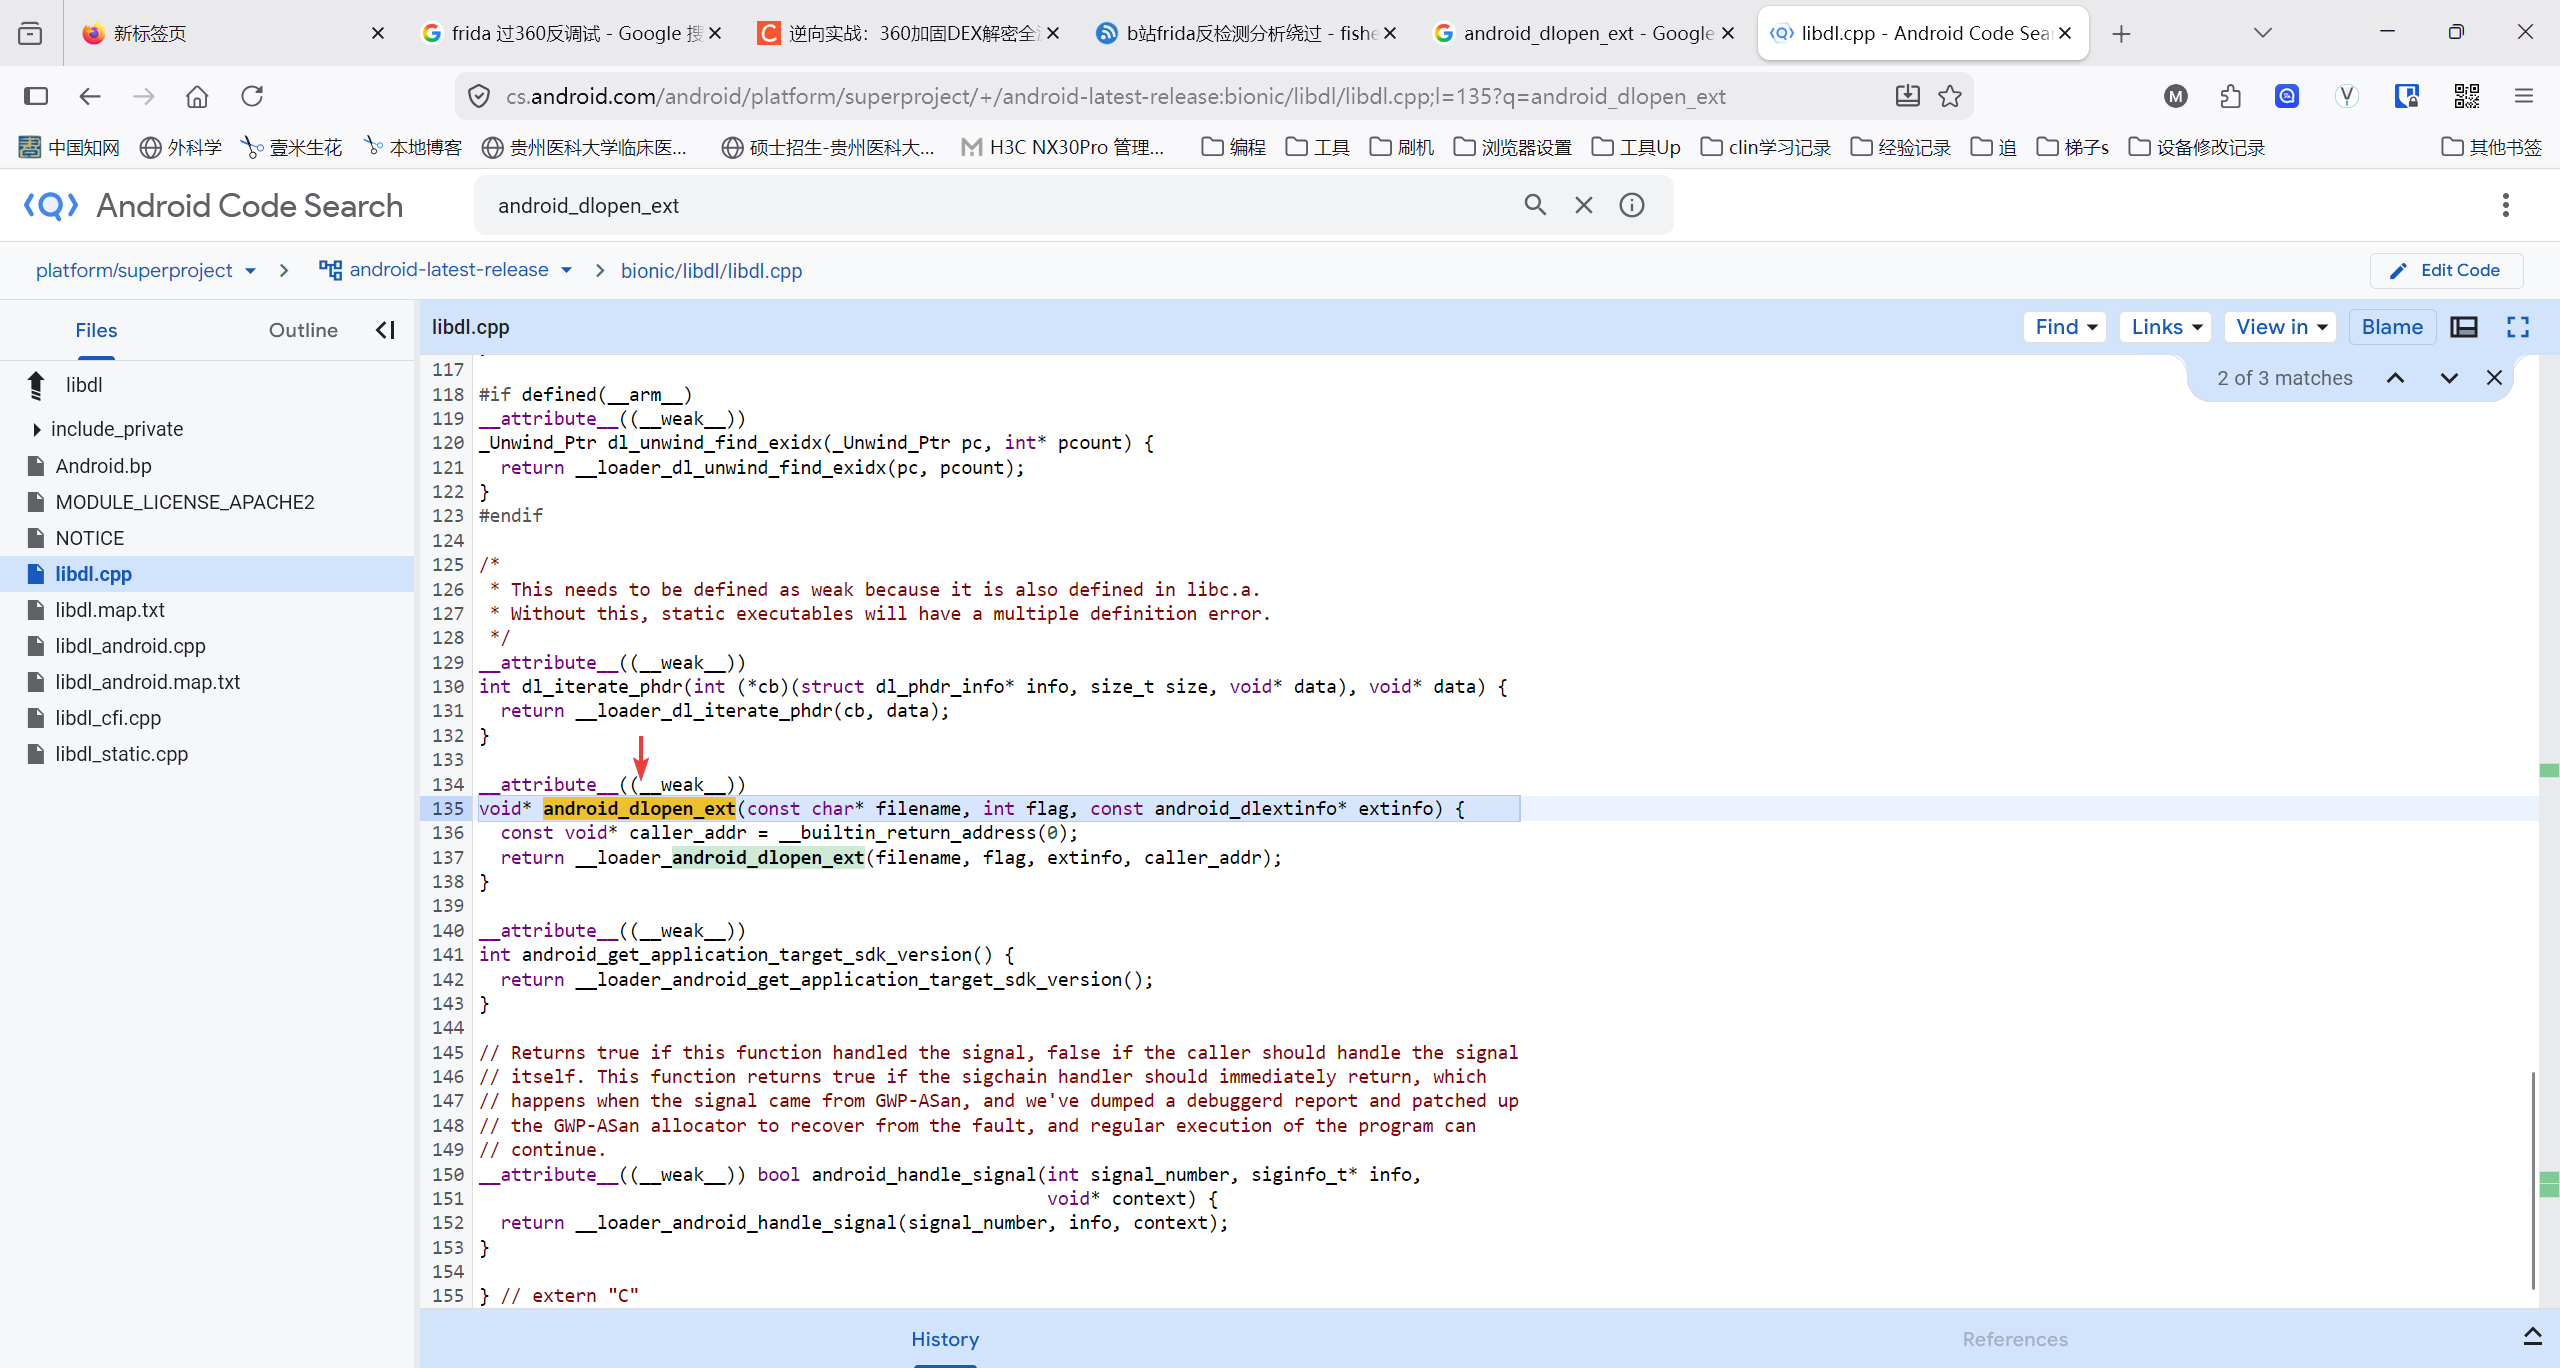
Task: Open the References tab
Action: click(2014, 1339)
